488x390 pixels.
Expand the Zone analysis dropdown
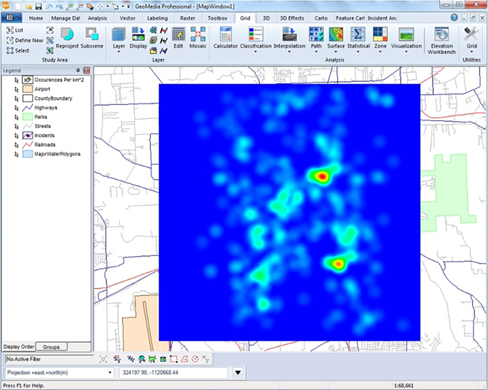click(380, 52)
